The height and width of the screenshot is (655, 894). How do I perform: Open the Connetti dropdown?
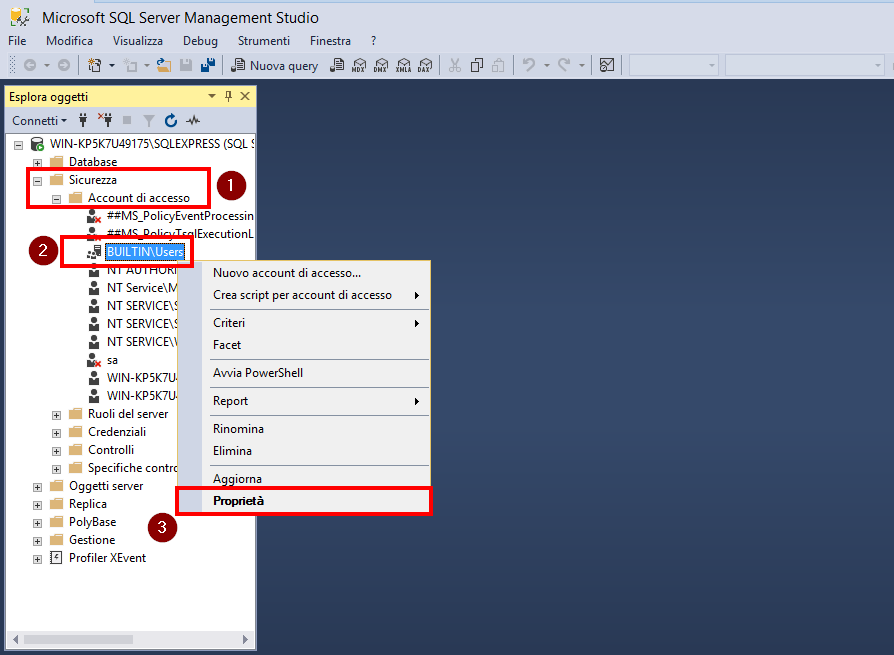tap(39, 121)
